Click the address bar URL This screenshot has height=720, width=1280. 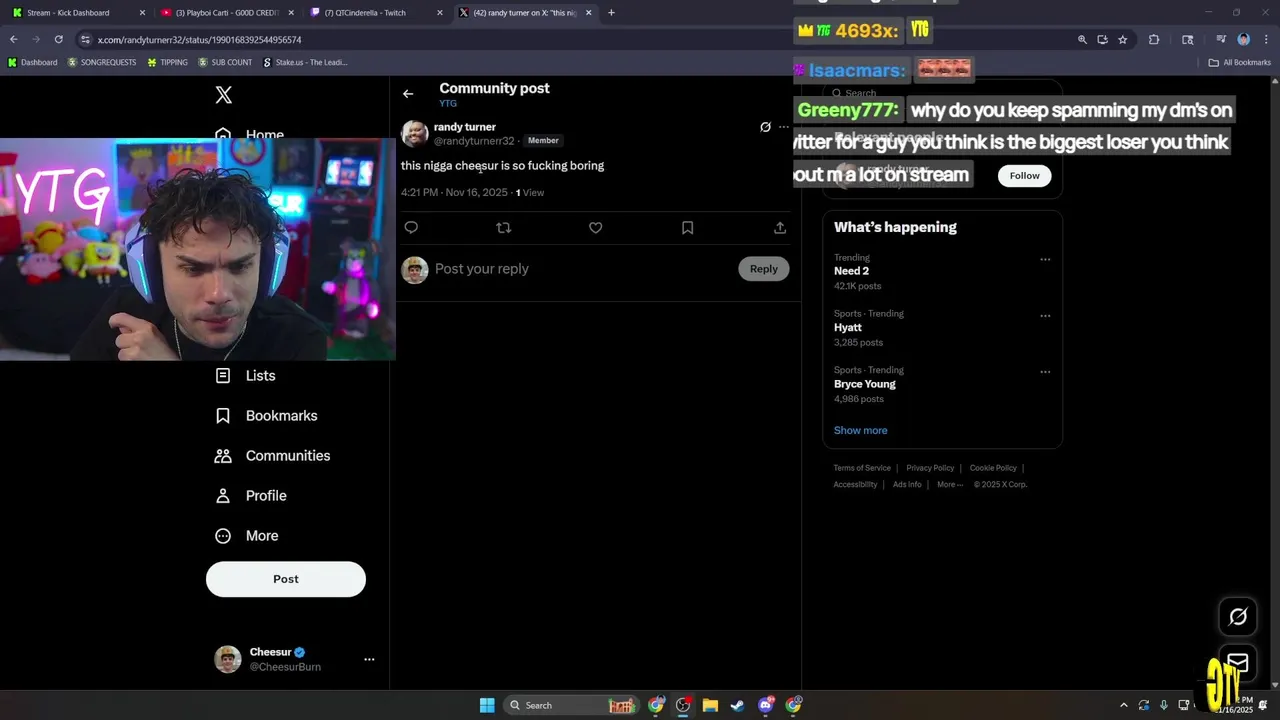[x=199, y=40]
